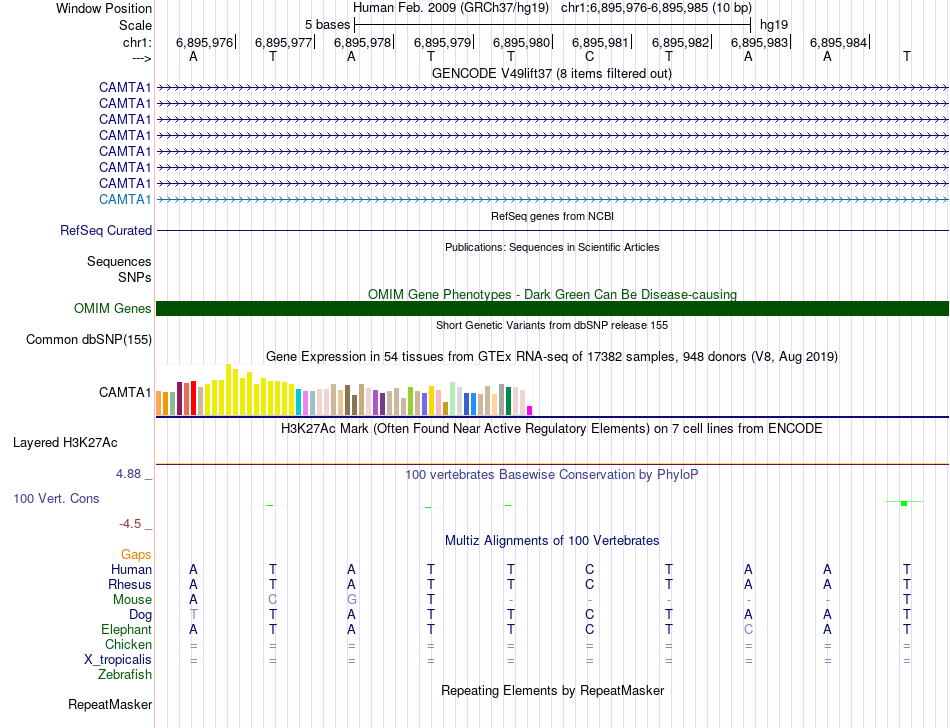Open the 'OMIM Gene Phenotypes' track title
This screenshot has height=728, width=950.
coord(552,294)
